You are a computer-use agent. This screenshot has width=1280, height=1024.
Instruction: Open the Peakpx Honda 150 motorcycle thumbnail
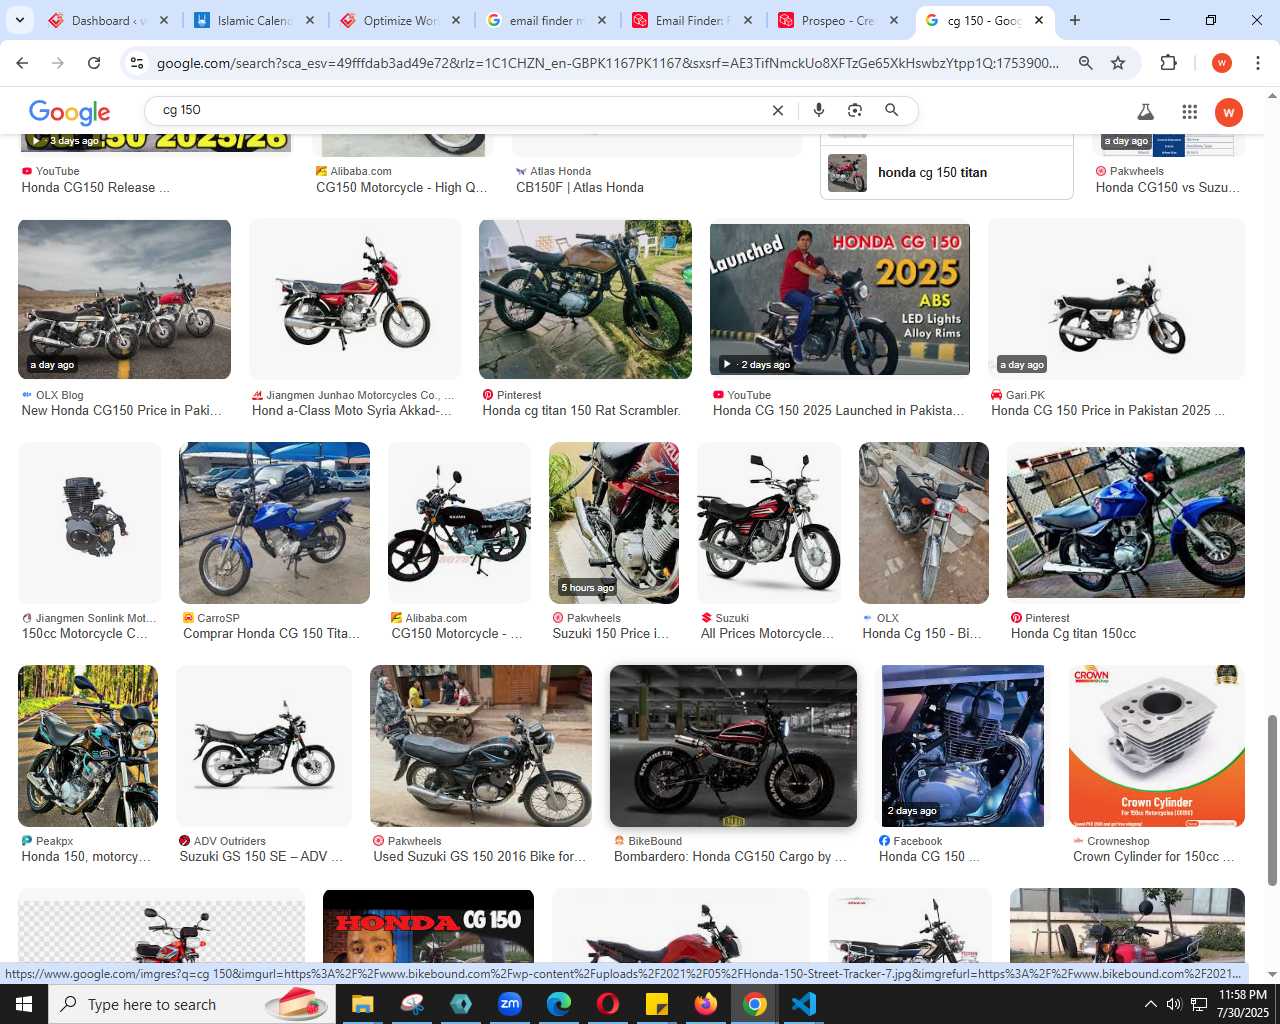point(88,746)
